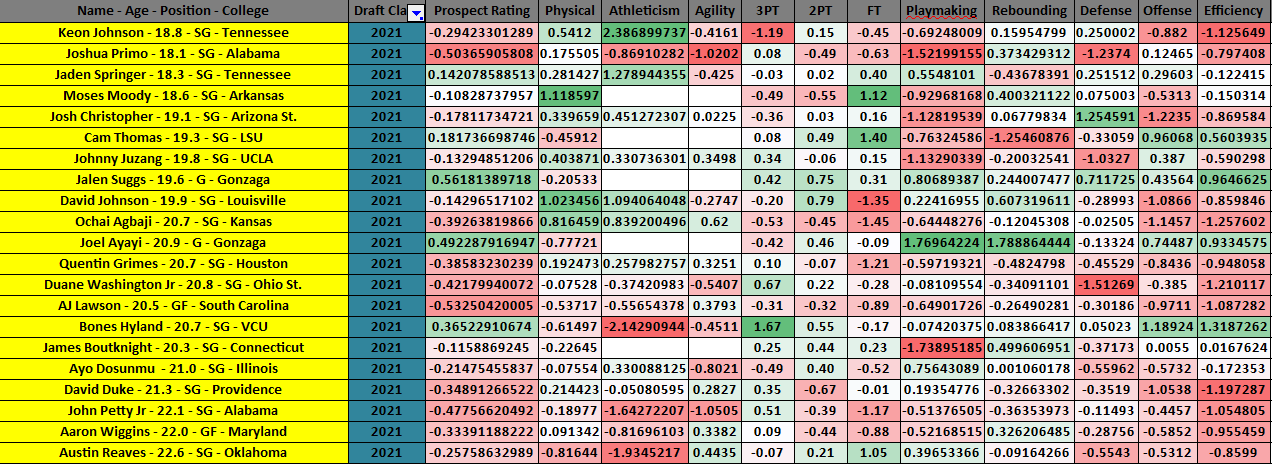The image size is (1272, 464).
Task: Select Bones Hyland's Efficiency value 1.3187262
Action: 1233,327
